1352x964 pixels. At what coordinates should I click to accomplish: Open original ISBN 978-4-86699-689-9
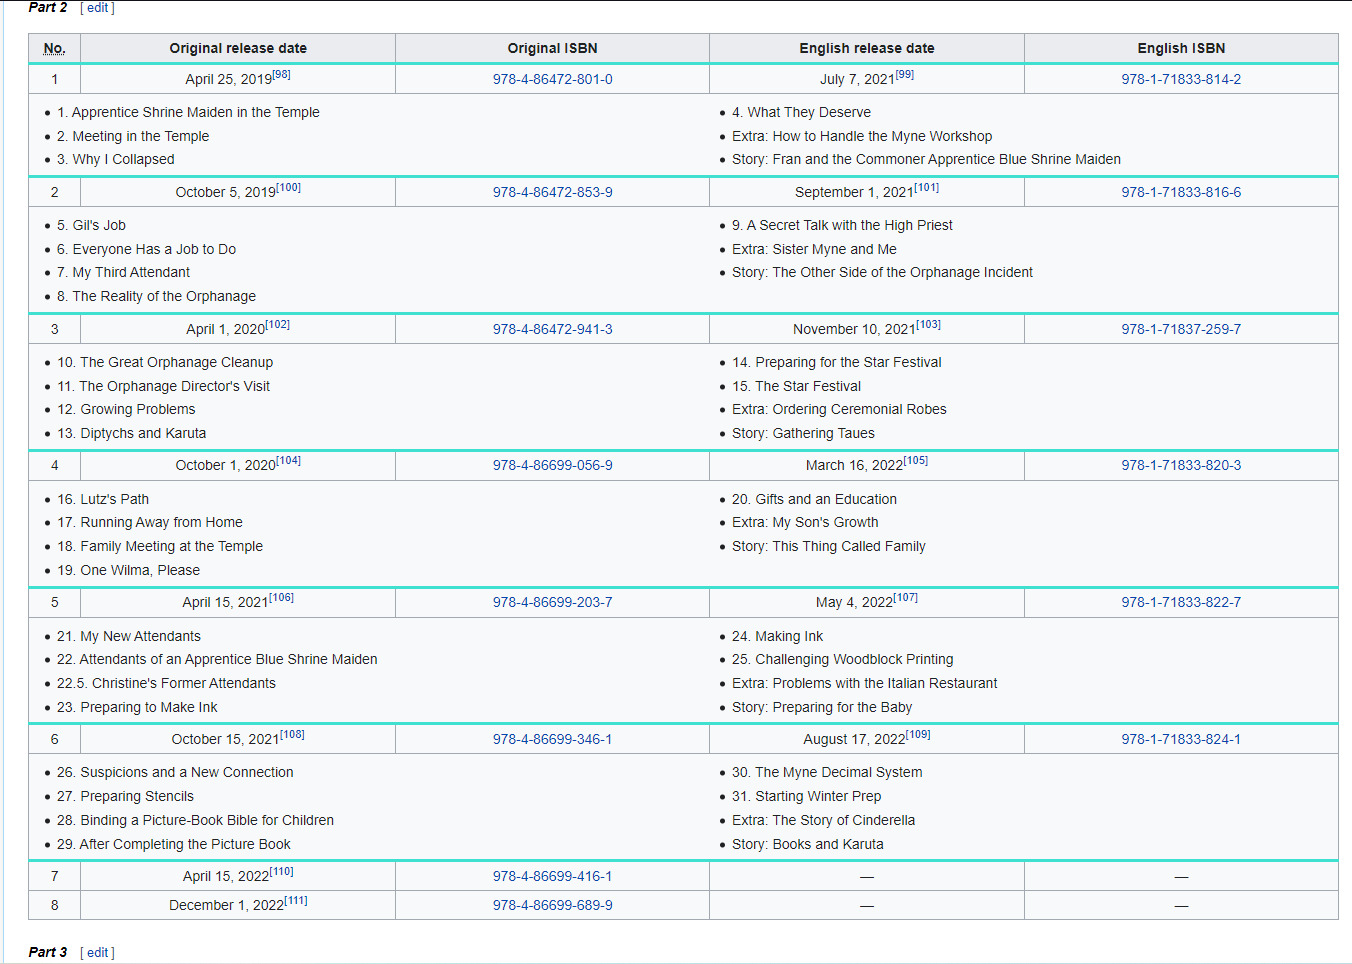click(x=552, y=905)
